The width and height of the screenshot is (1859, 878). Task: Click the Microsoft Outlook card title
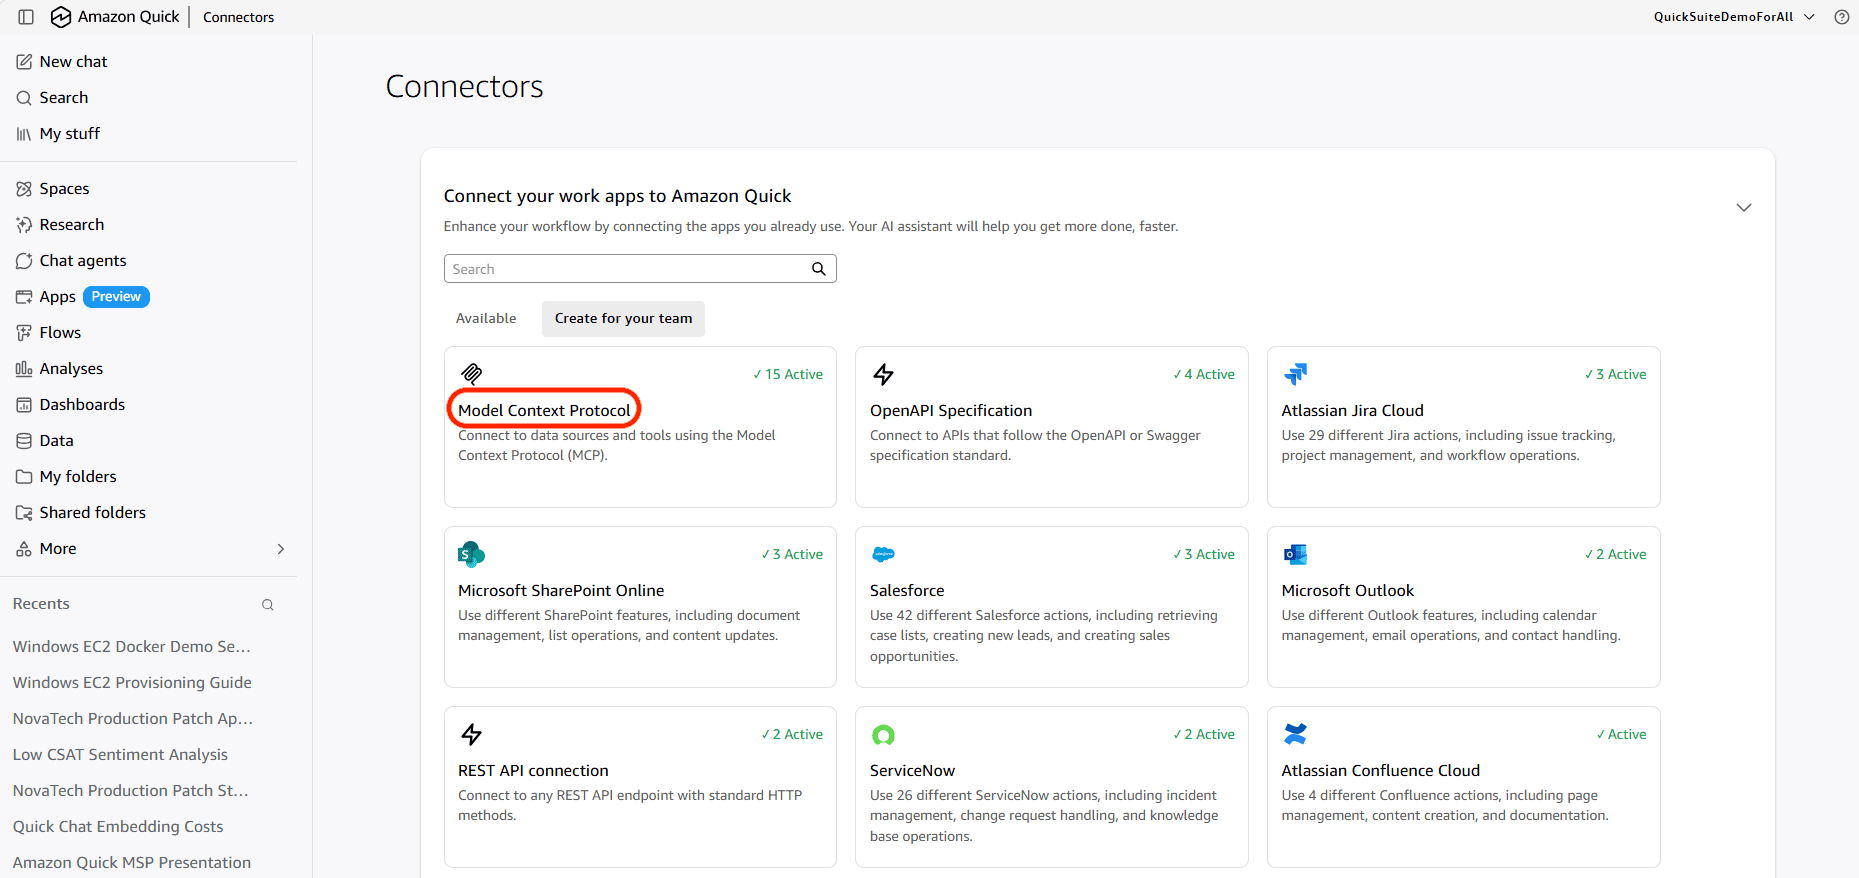1347,591
